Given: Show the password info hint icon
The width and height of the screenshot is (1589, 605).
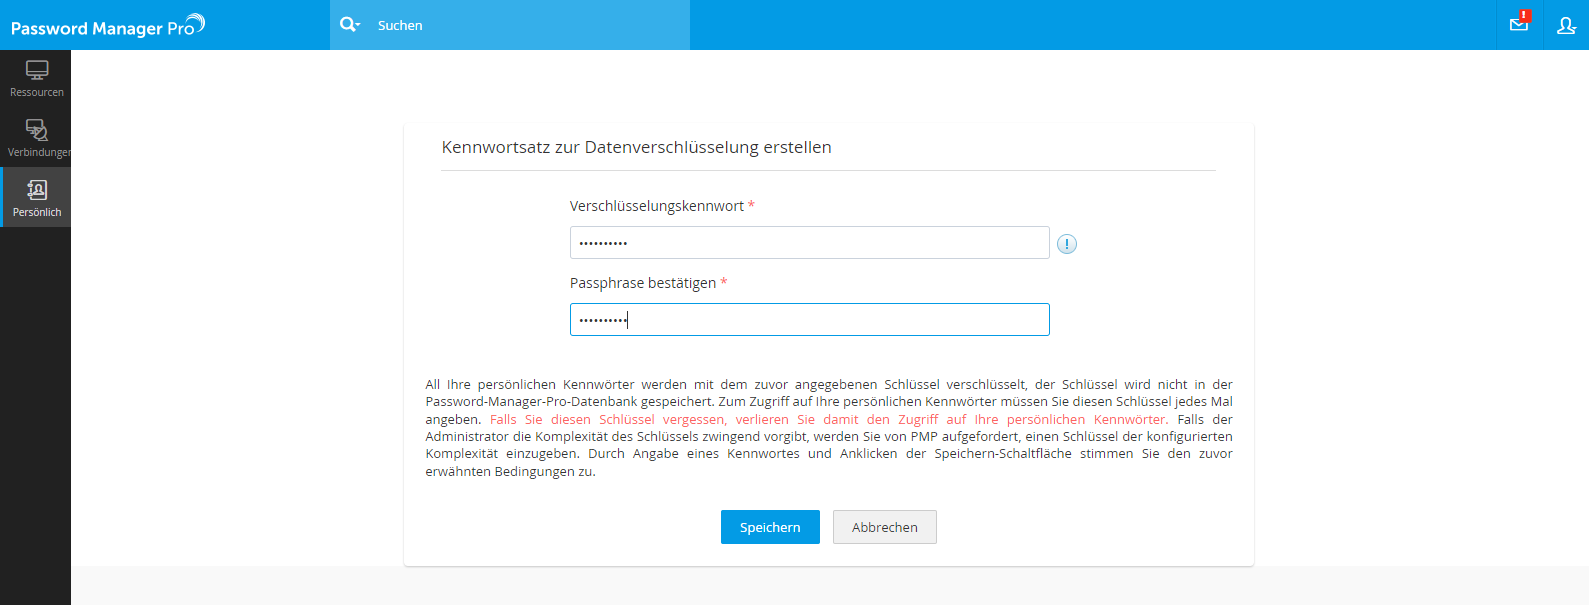Looking at the screenshot, I should (x=1067, y=244).
